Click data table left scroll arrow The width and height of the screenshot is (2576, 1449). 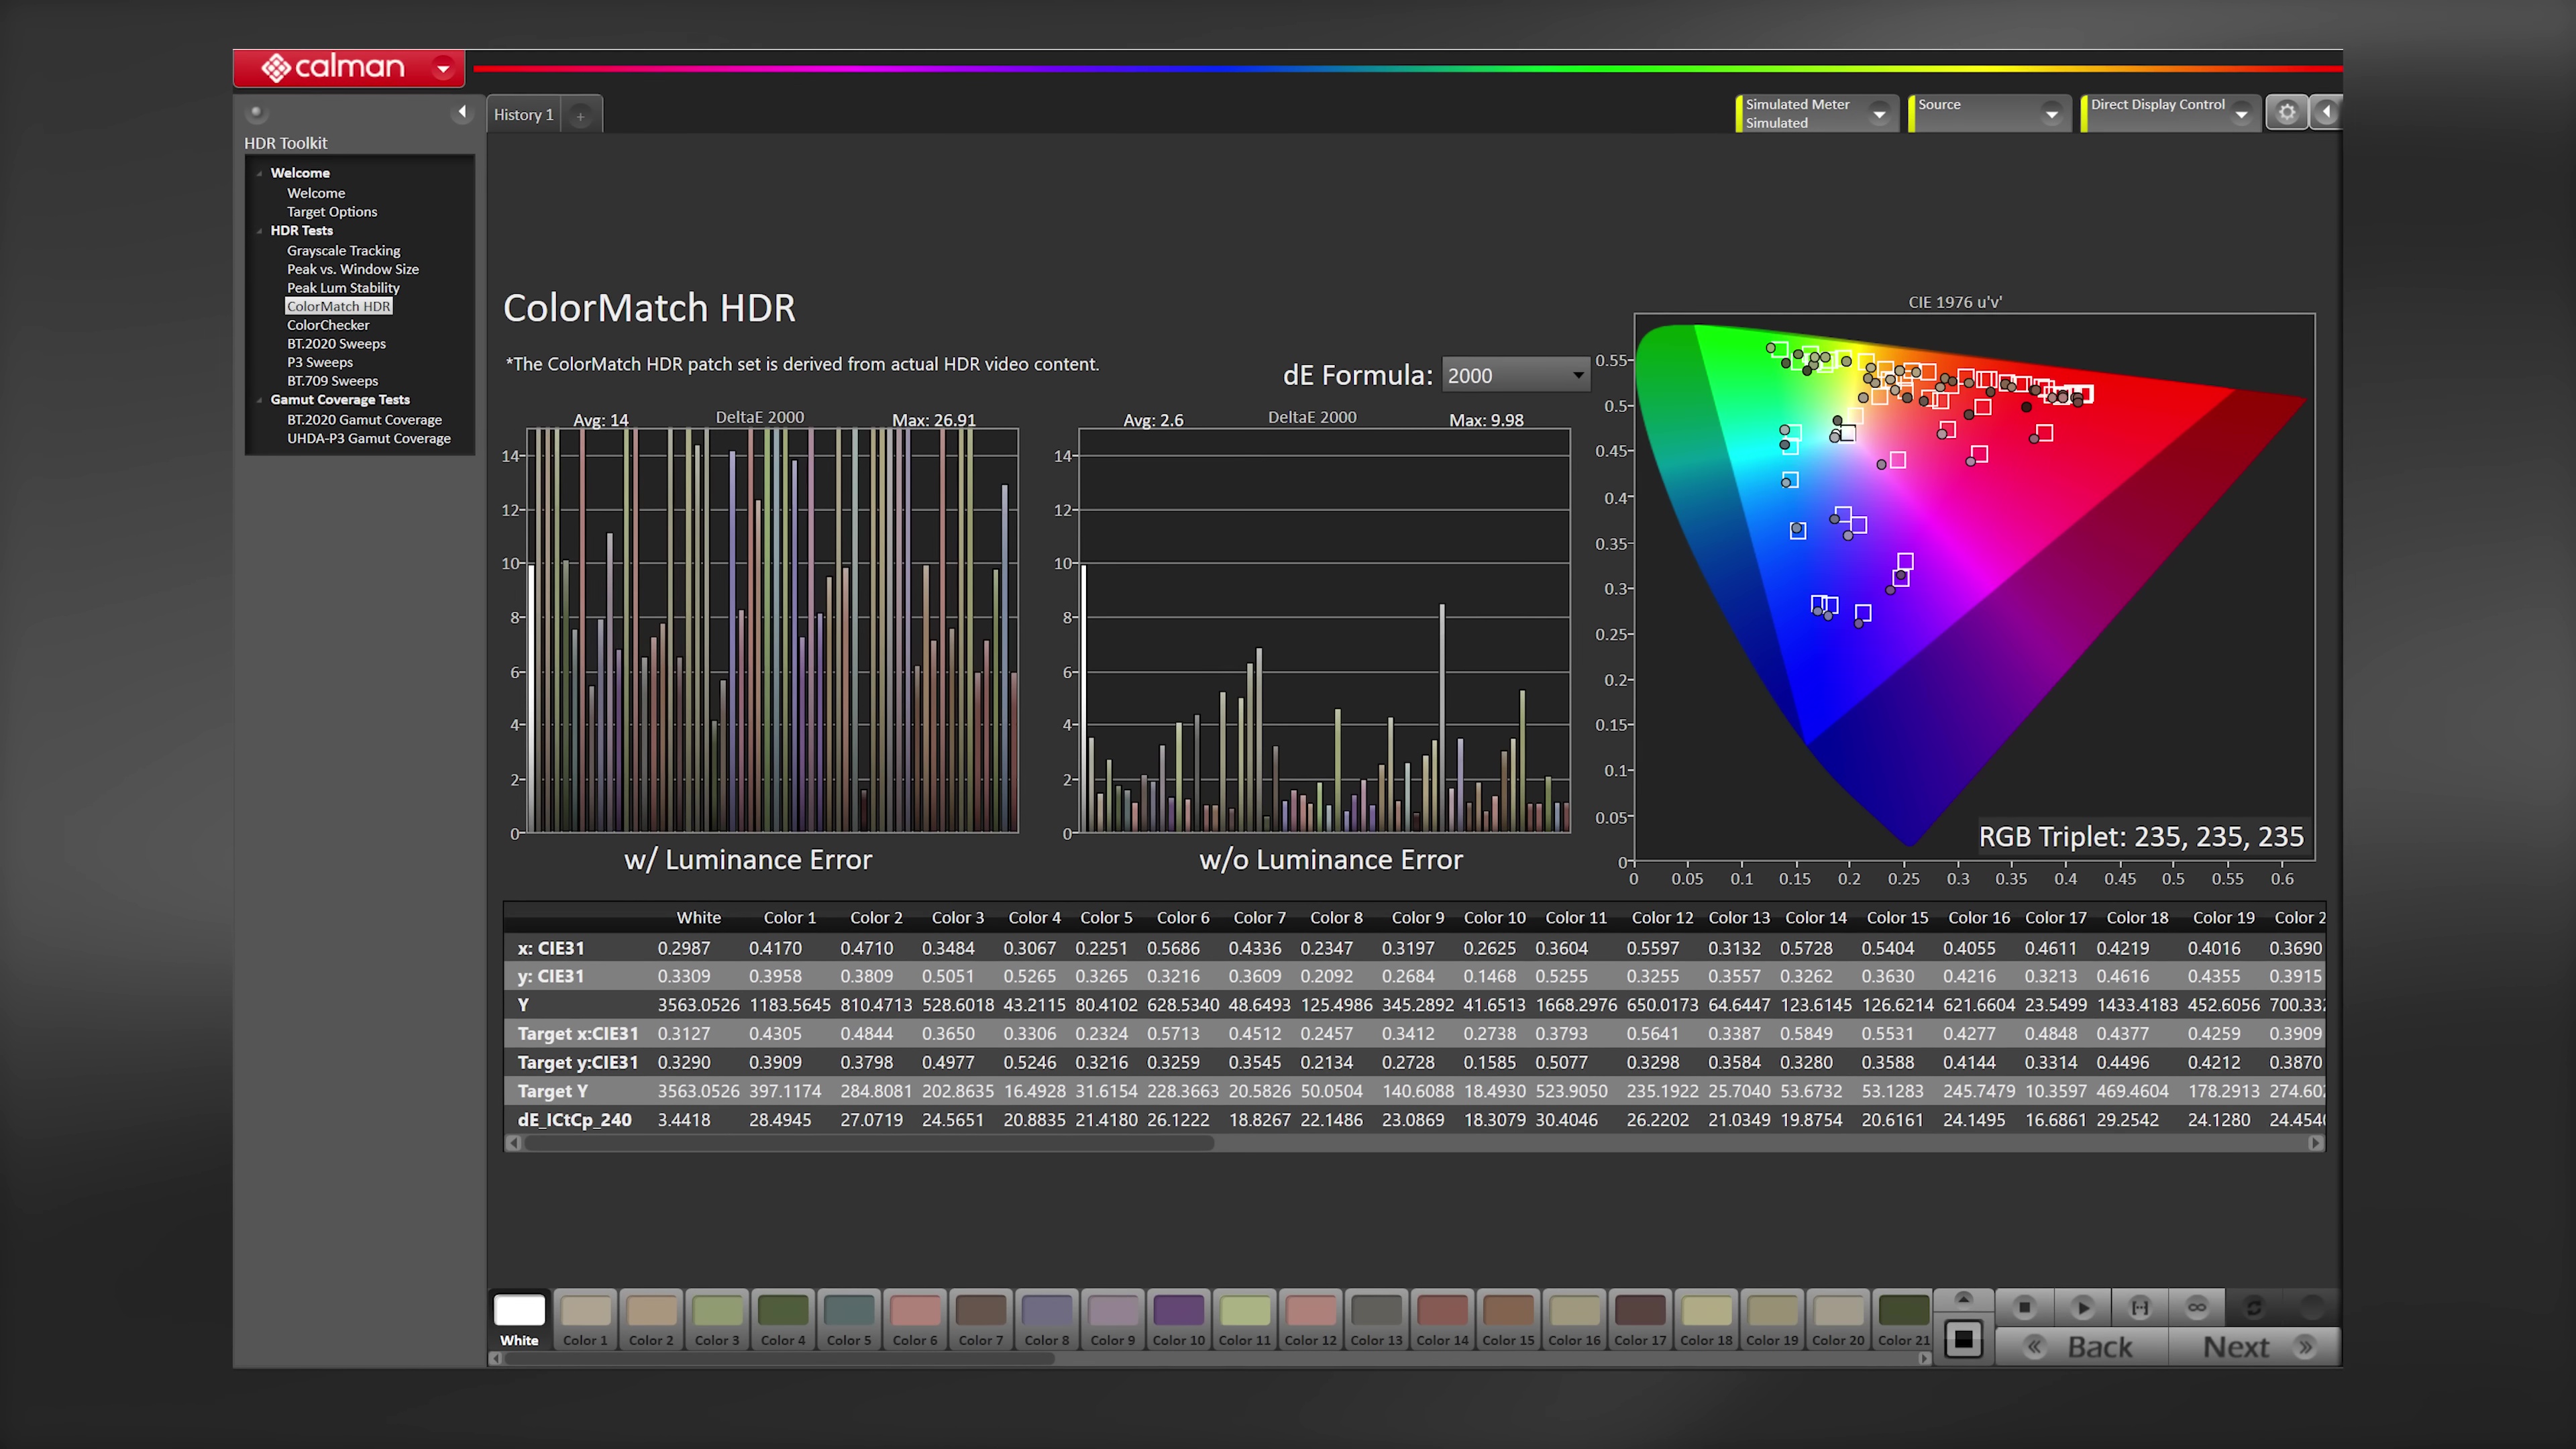(514, 1143)
